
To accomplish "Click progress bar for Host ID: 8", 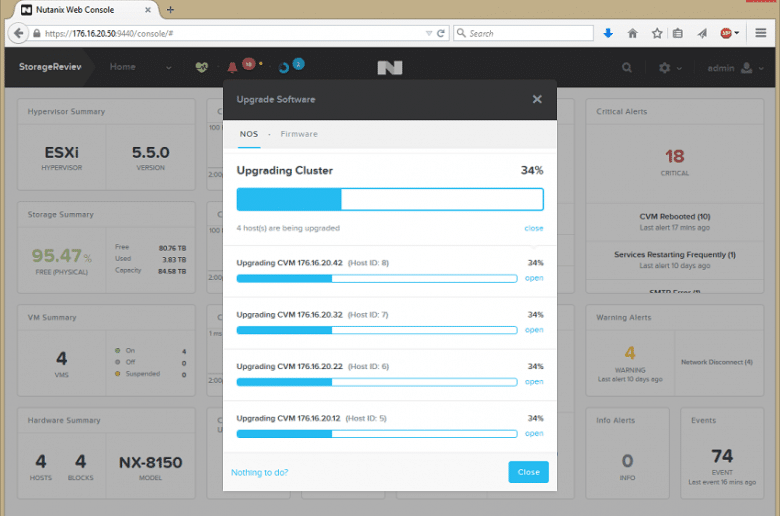I will [x=377, y=278].
